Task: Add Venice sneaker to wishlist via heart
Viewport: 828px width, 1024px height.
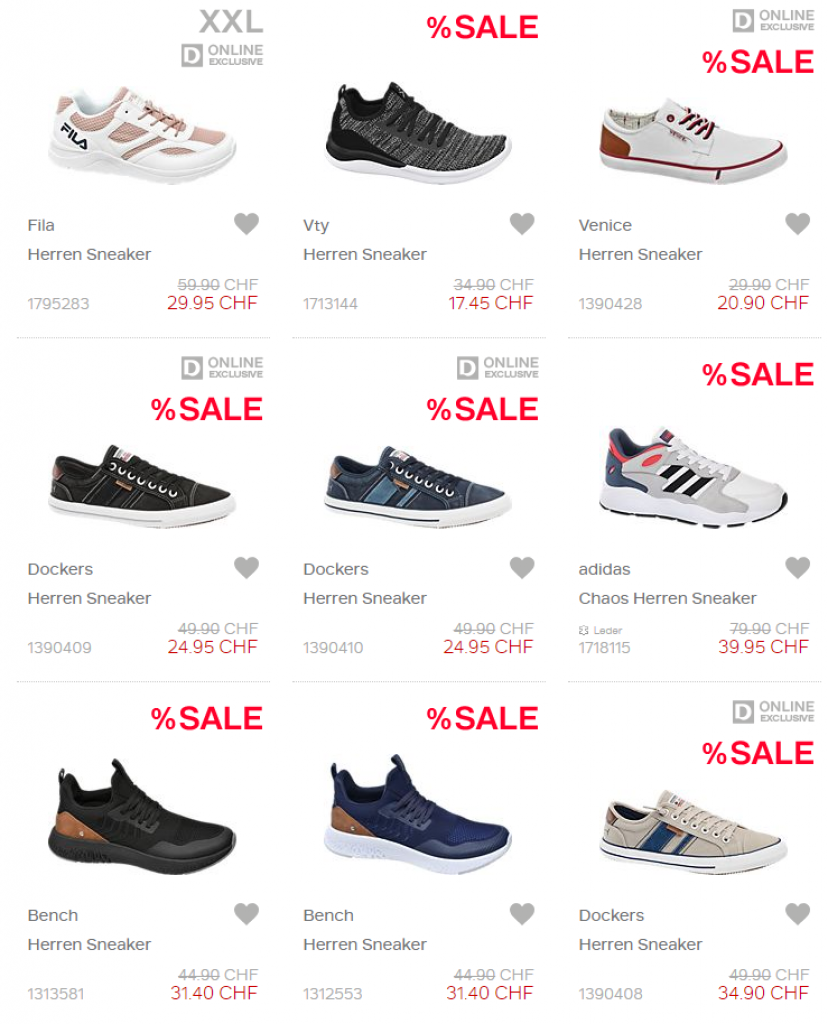Action: [797, 224]
